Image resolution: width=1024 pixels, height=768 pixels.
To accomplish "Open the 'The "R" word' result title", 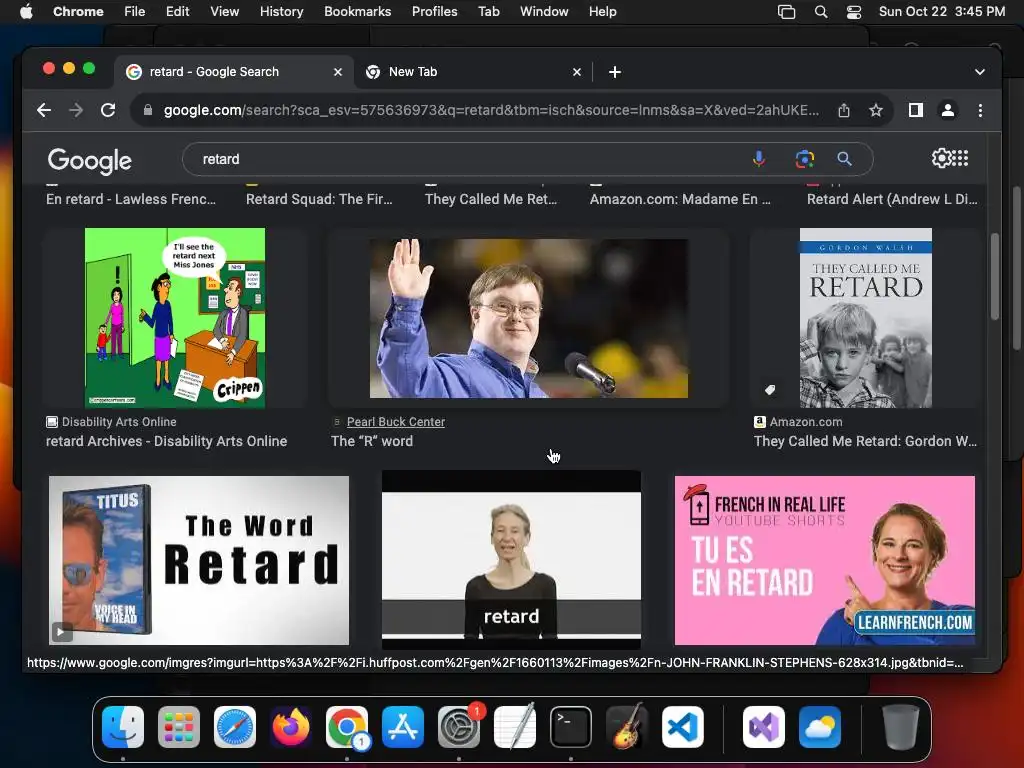I will (372, 441).
